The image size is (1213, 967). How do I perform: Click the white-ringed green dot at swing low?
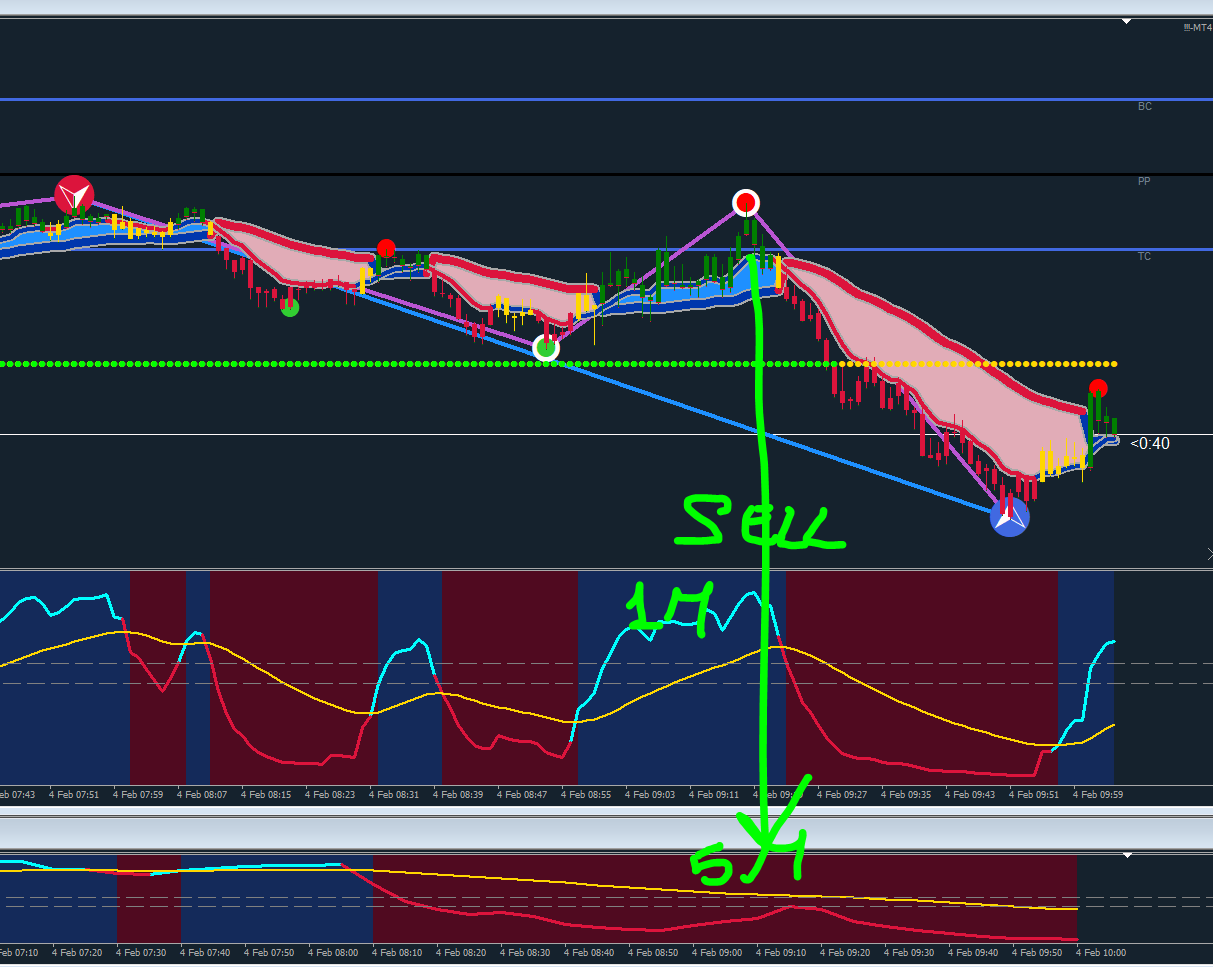pyautogui.click(x=545, y=348)
